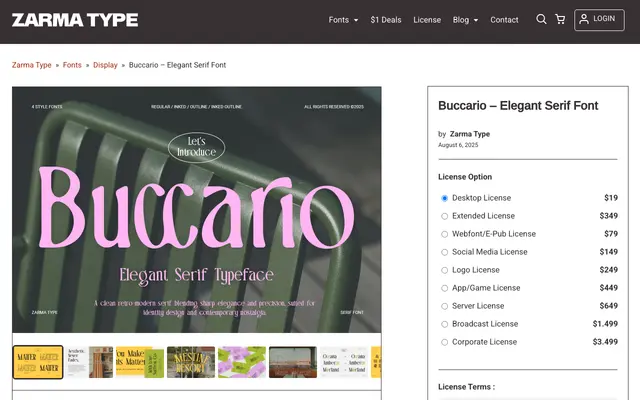Open the License menu item
The width and height of the screenshot is (640, 400).
point(427,20)
